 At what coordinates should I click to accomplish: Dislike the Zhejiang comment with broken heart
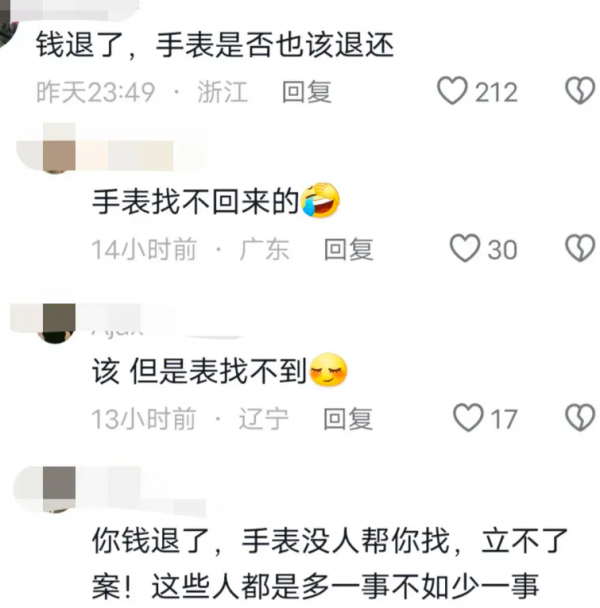[x=580, y=91]
